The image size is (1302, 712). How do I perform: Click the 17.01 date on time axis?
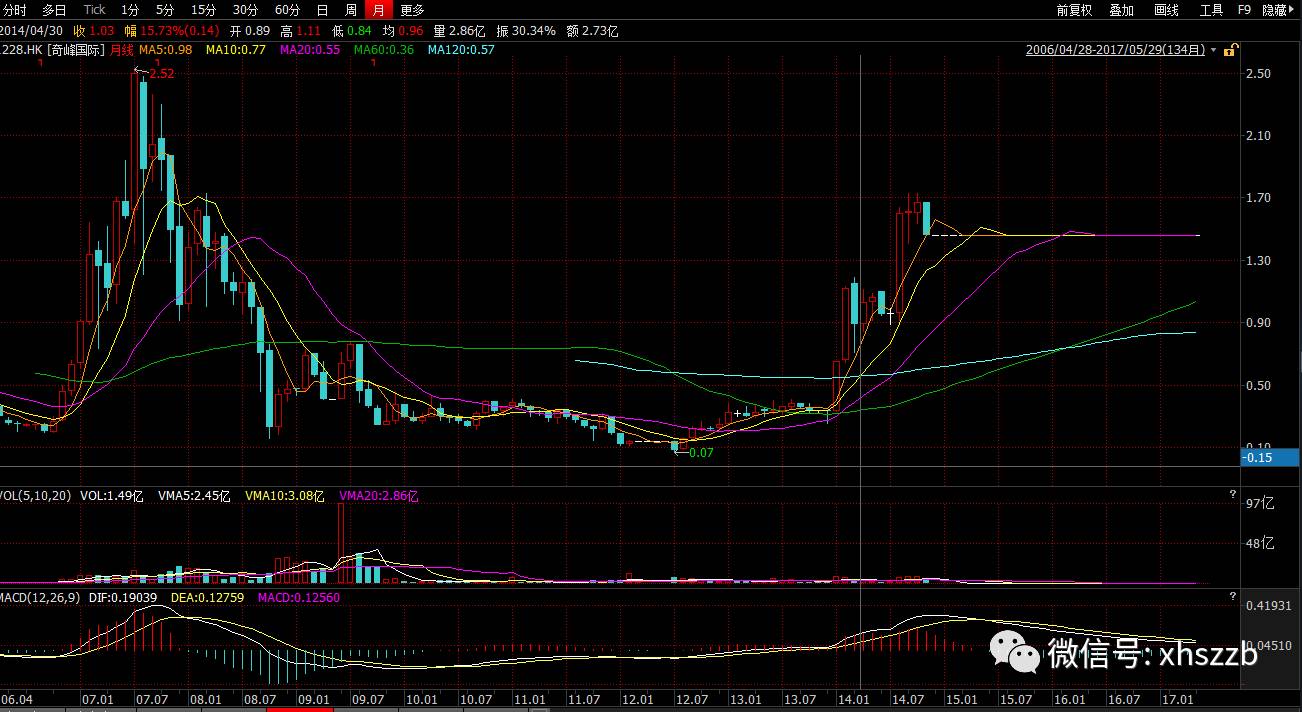click(1177, 698)
